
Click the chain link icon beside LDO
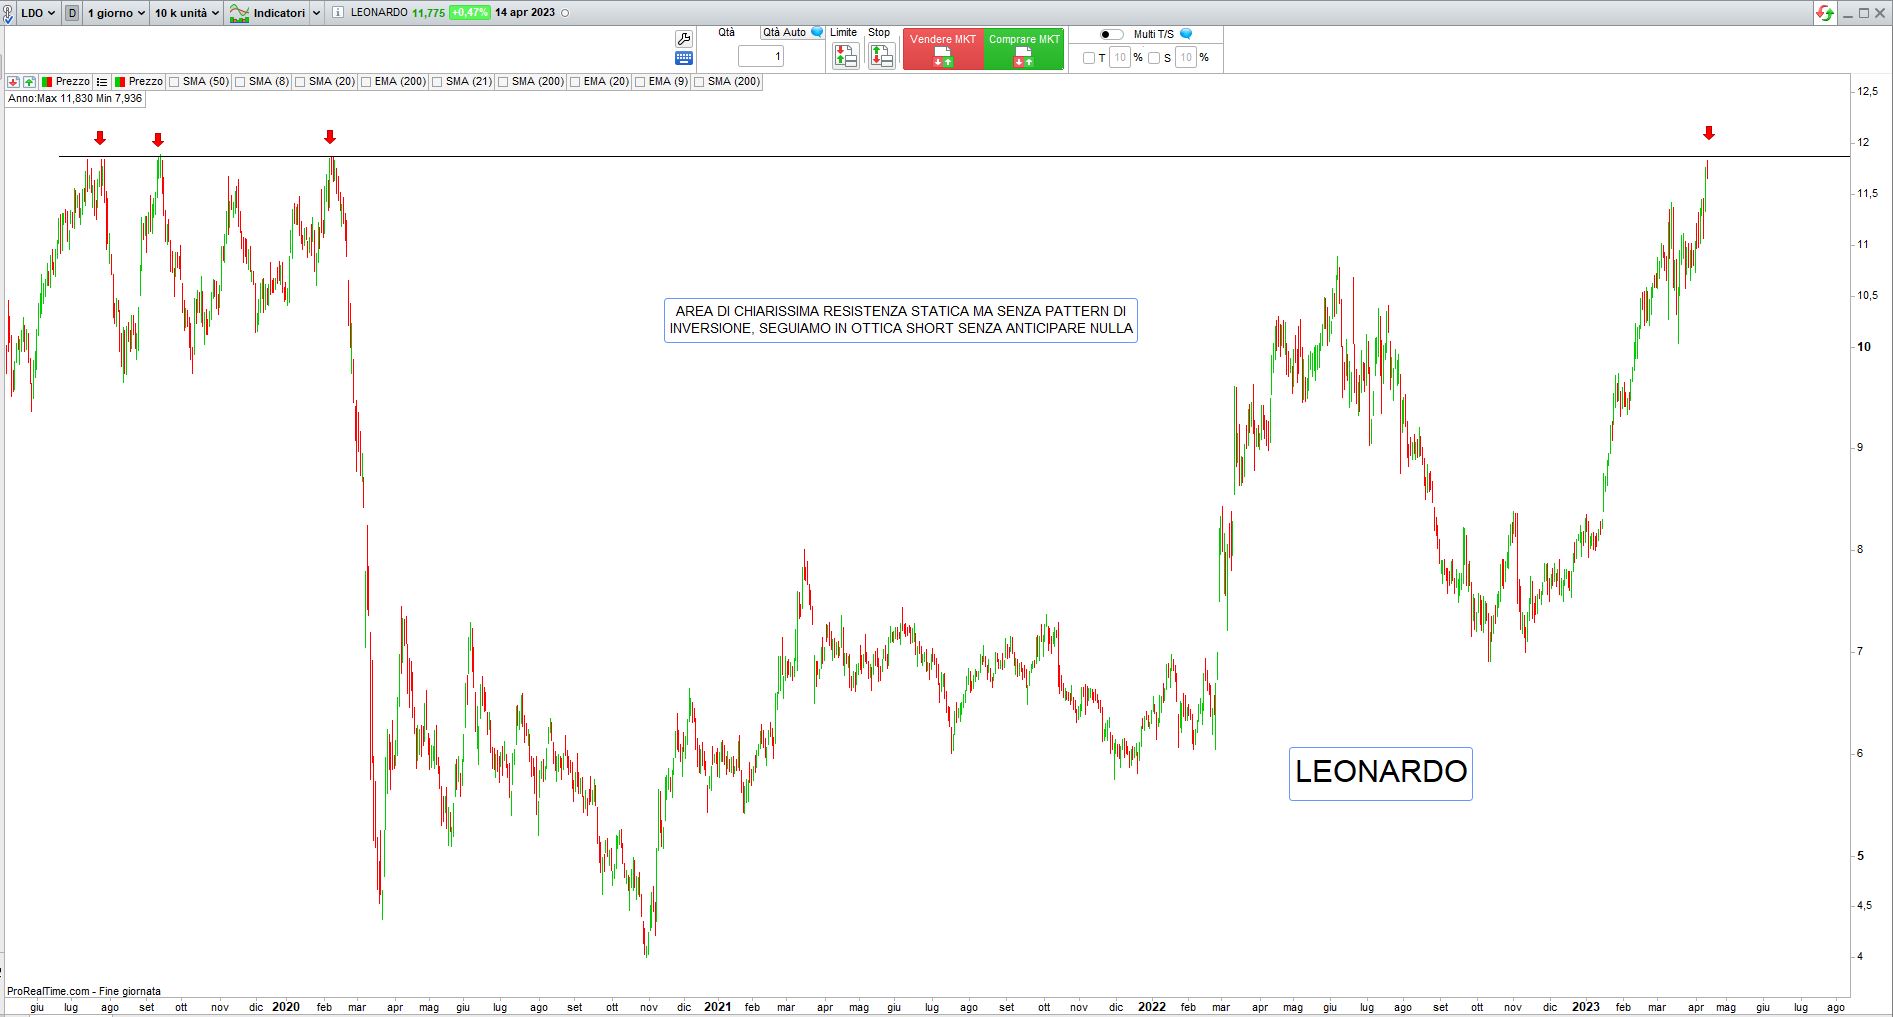coord(8,13)
